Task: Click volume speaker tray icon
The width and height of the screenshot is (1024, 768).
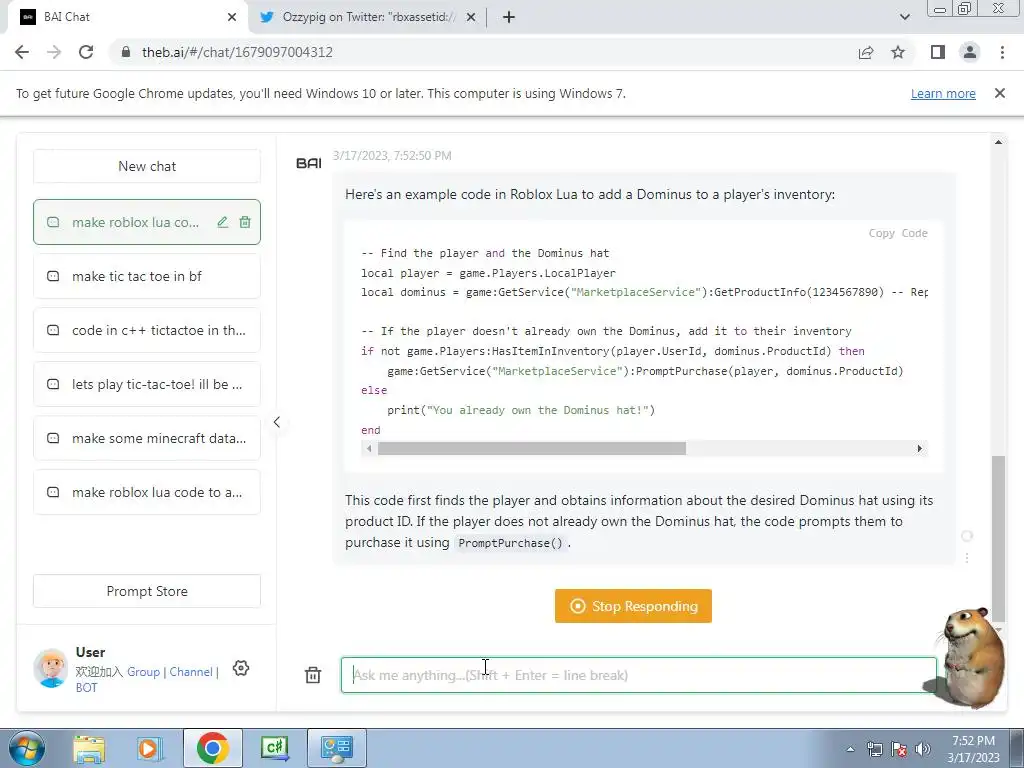Action: click(x=922, y=749)
